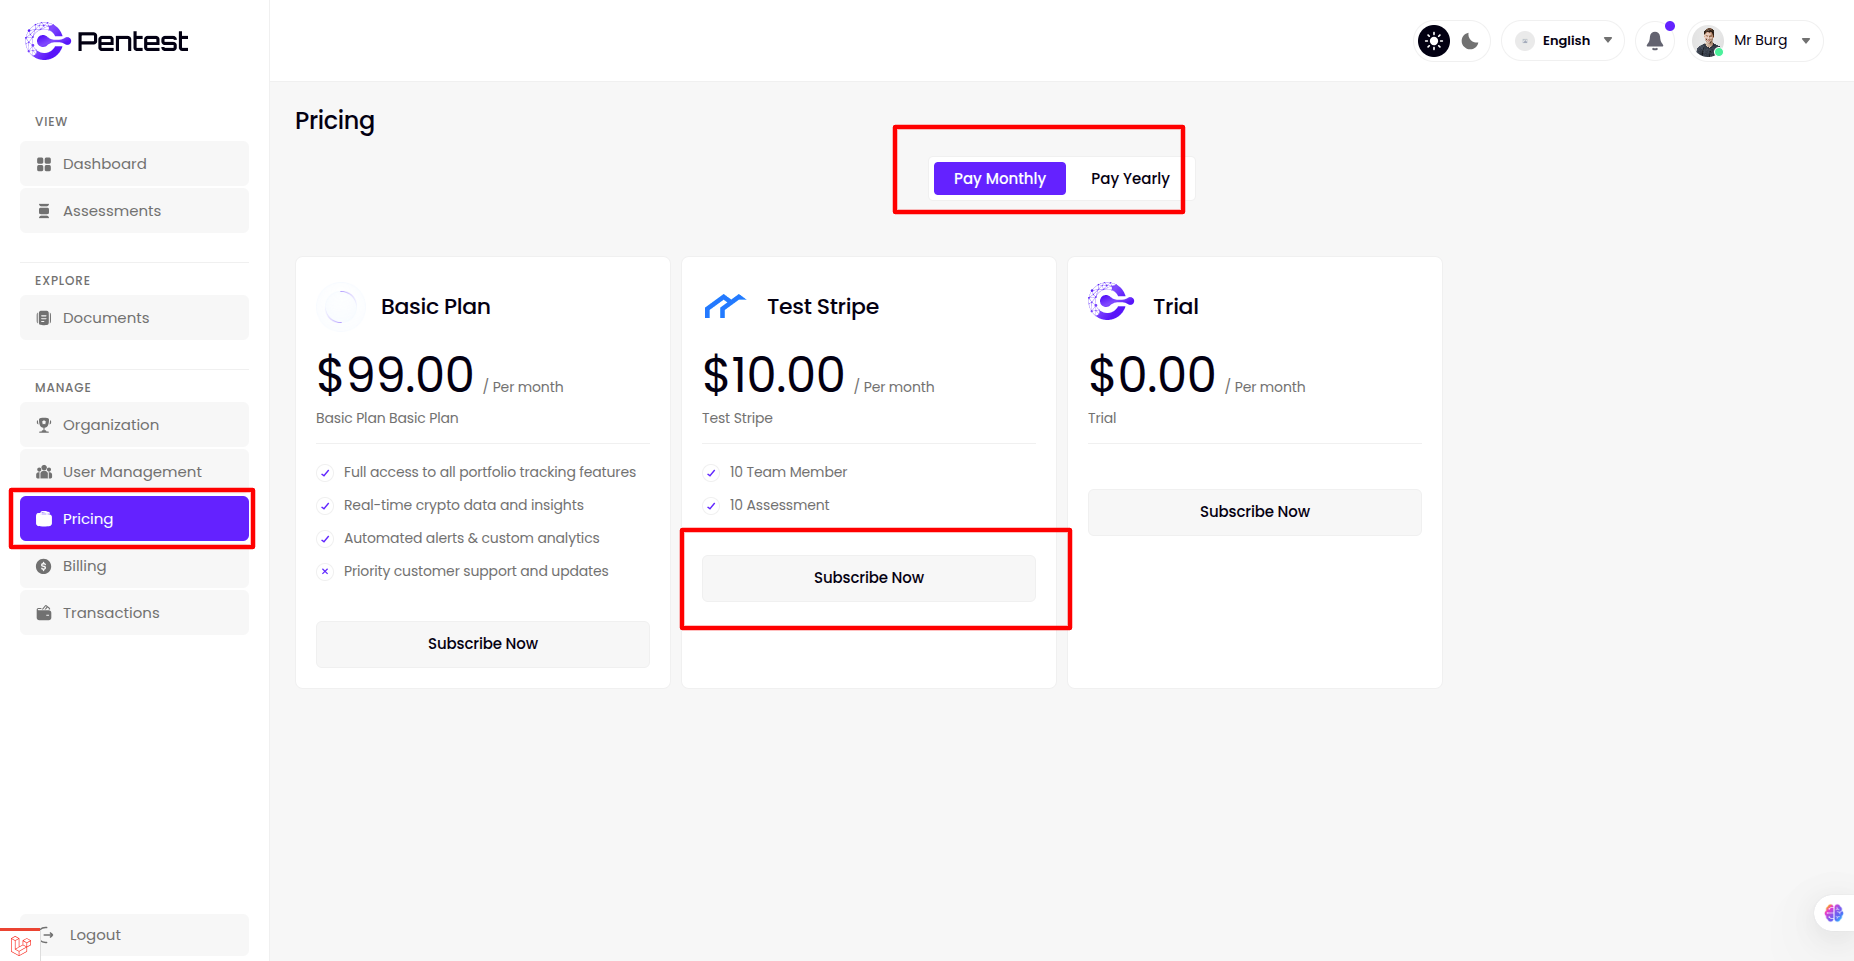Click the Test Stripe plan logo
This screenshot has width=1854, height=961.
(725, 306)
